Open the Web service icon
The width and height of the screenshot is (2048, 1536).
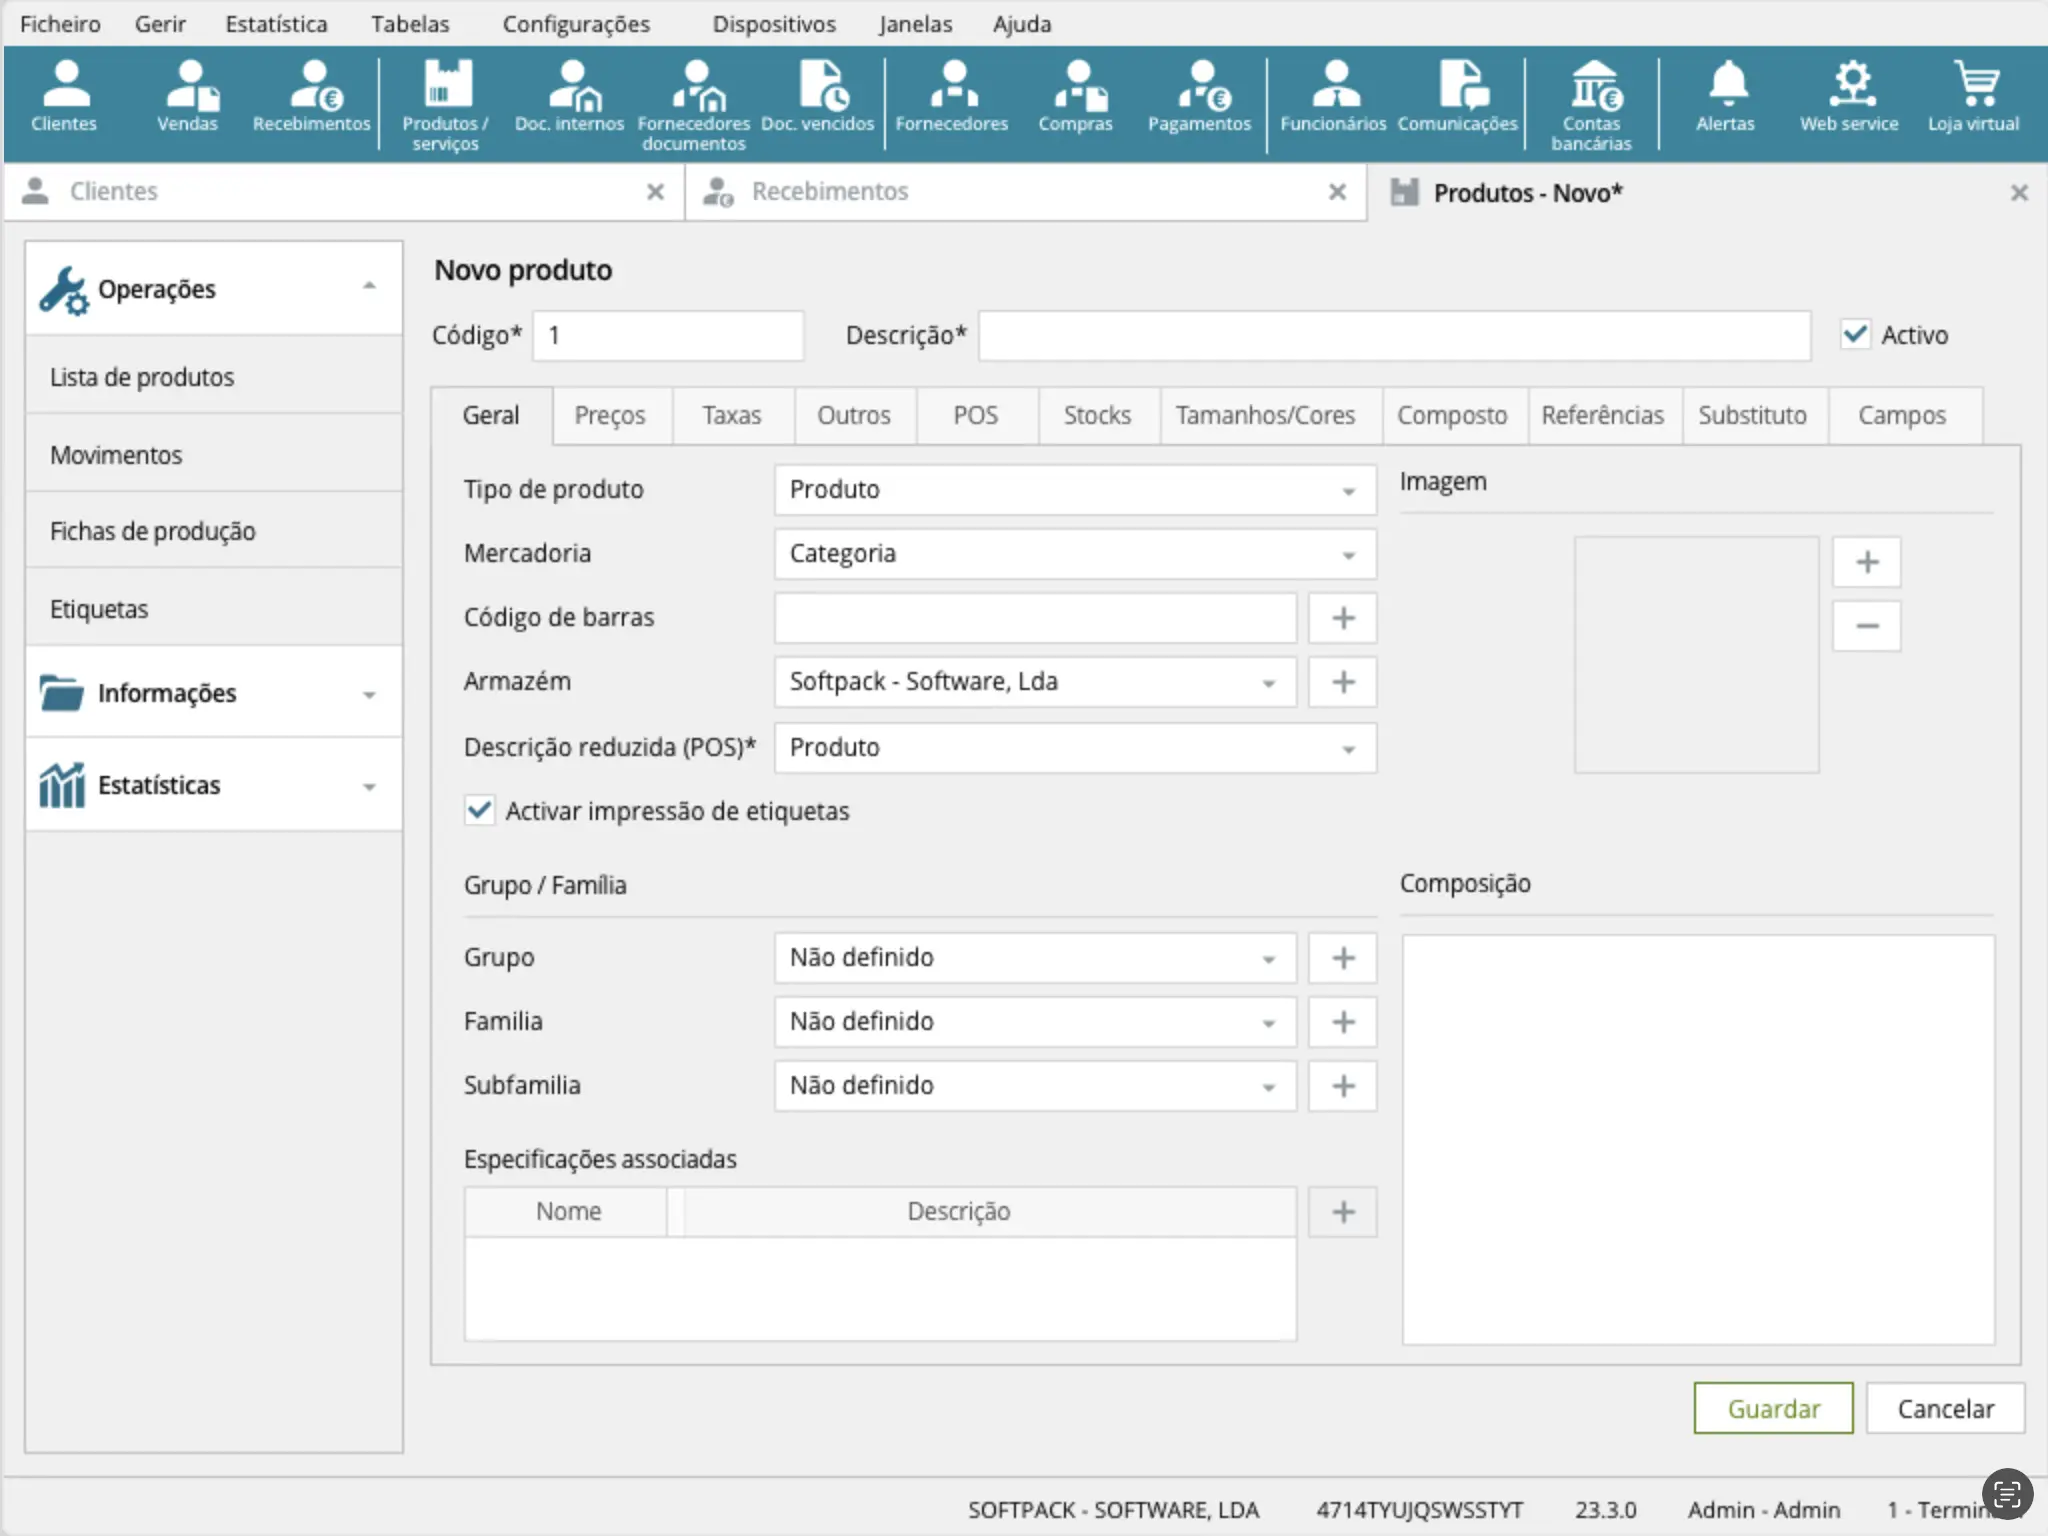coord(1850,97)
